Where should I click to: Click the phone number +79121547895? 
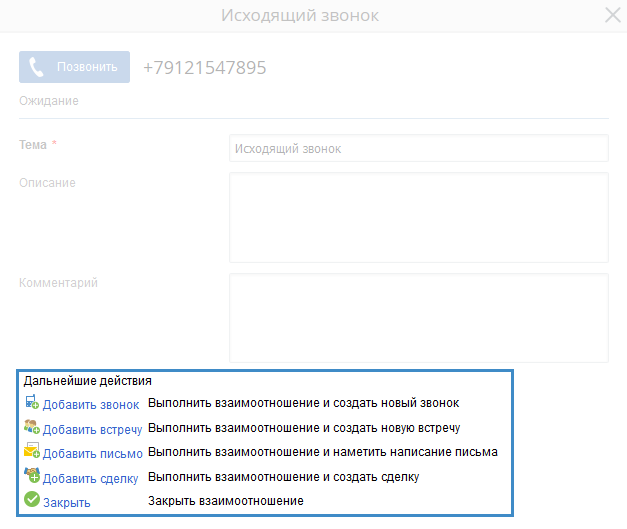(205, 68)
